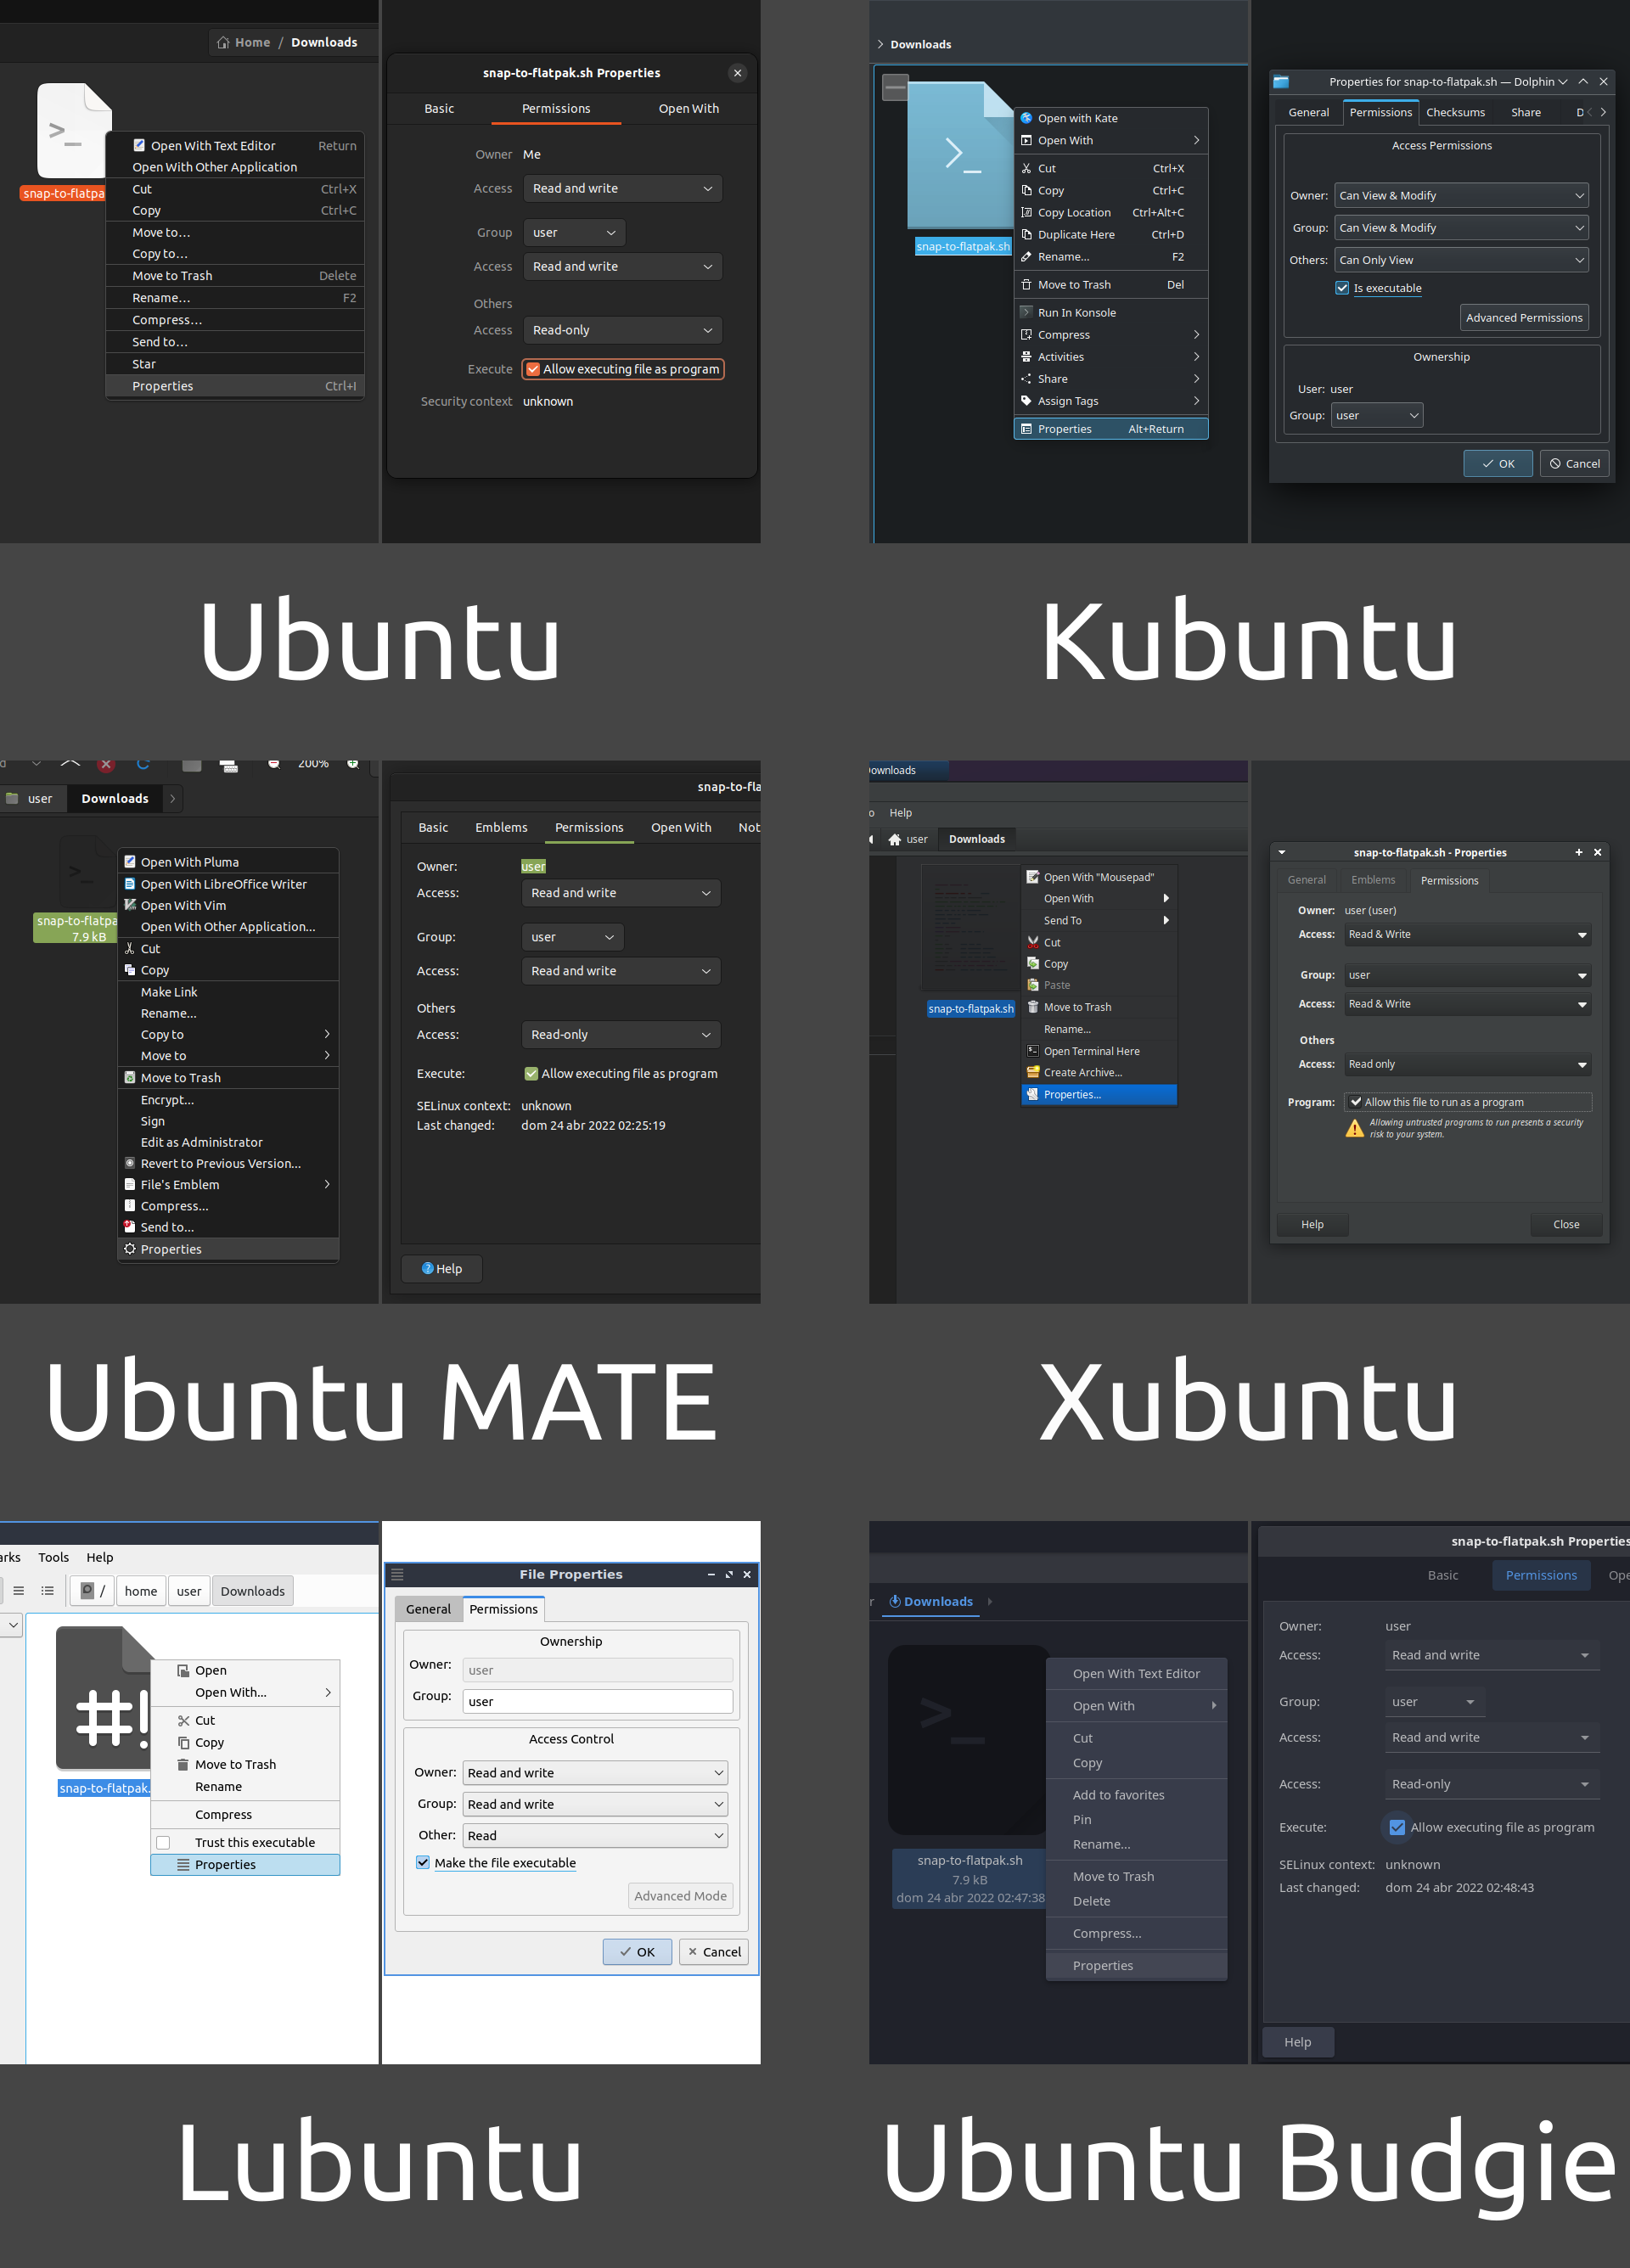Open the Open With tab in Ubuntu's Properties
The width and height of the screenshot is (1630, 2268).
[688, 108]
